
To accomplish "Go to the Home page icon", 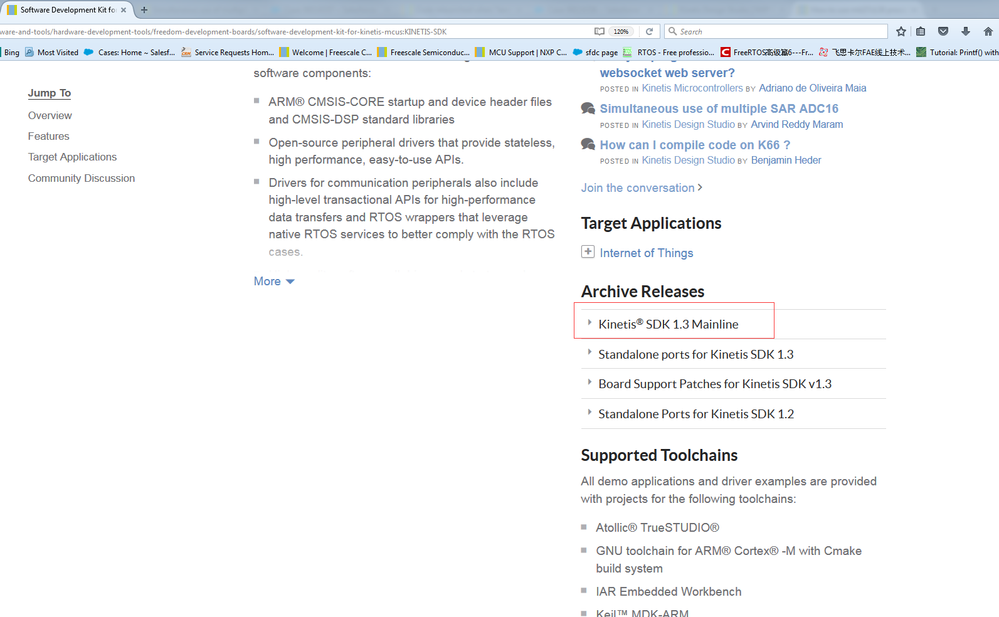I will pos(988,31).
